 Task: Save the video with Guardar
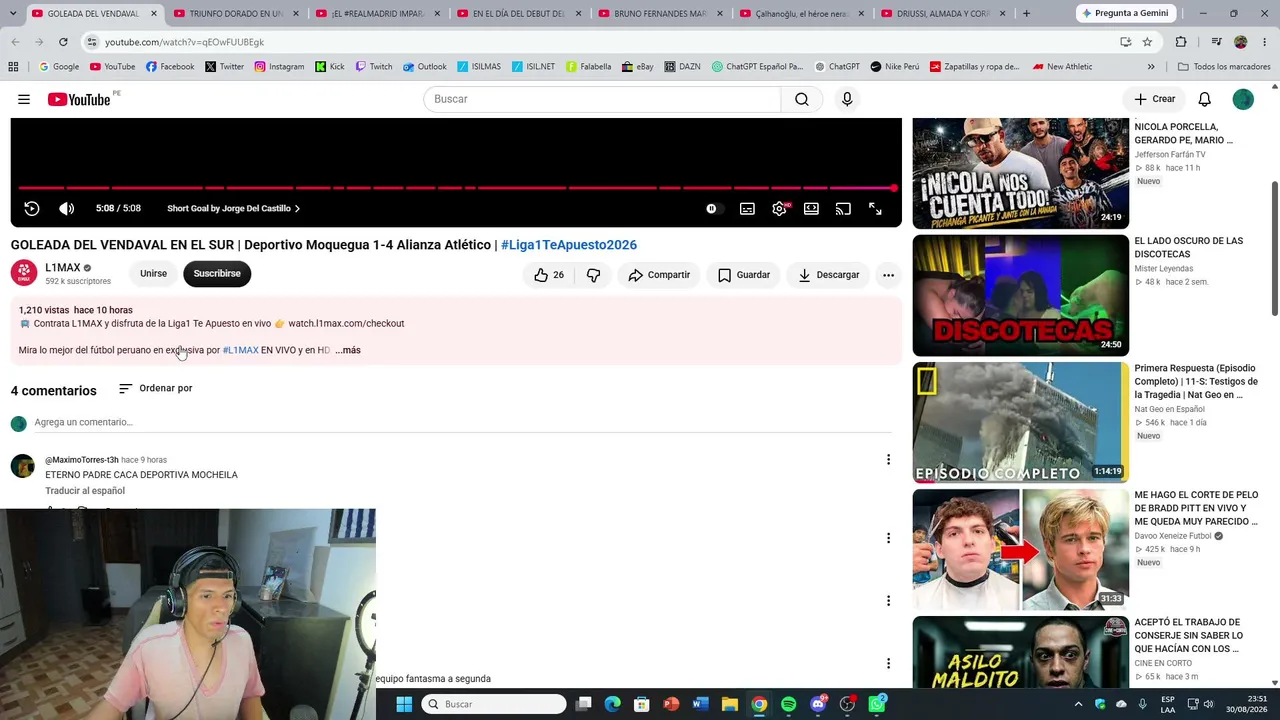point(743,275)
